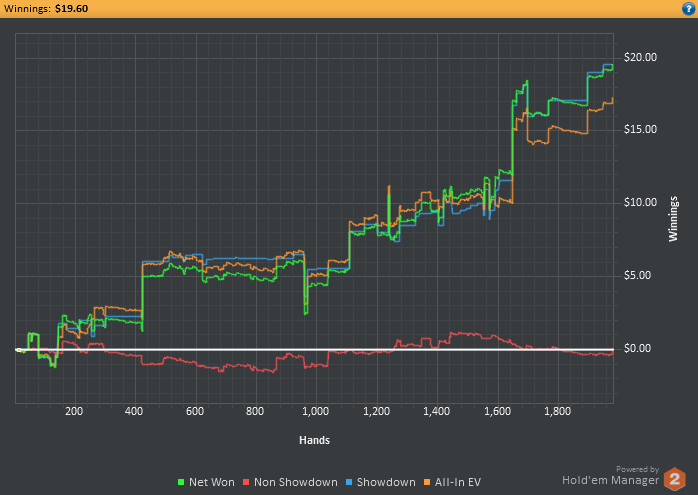Click the 1,200 hands axis label

pos(376,411)
